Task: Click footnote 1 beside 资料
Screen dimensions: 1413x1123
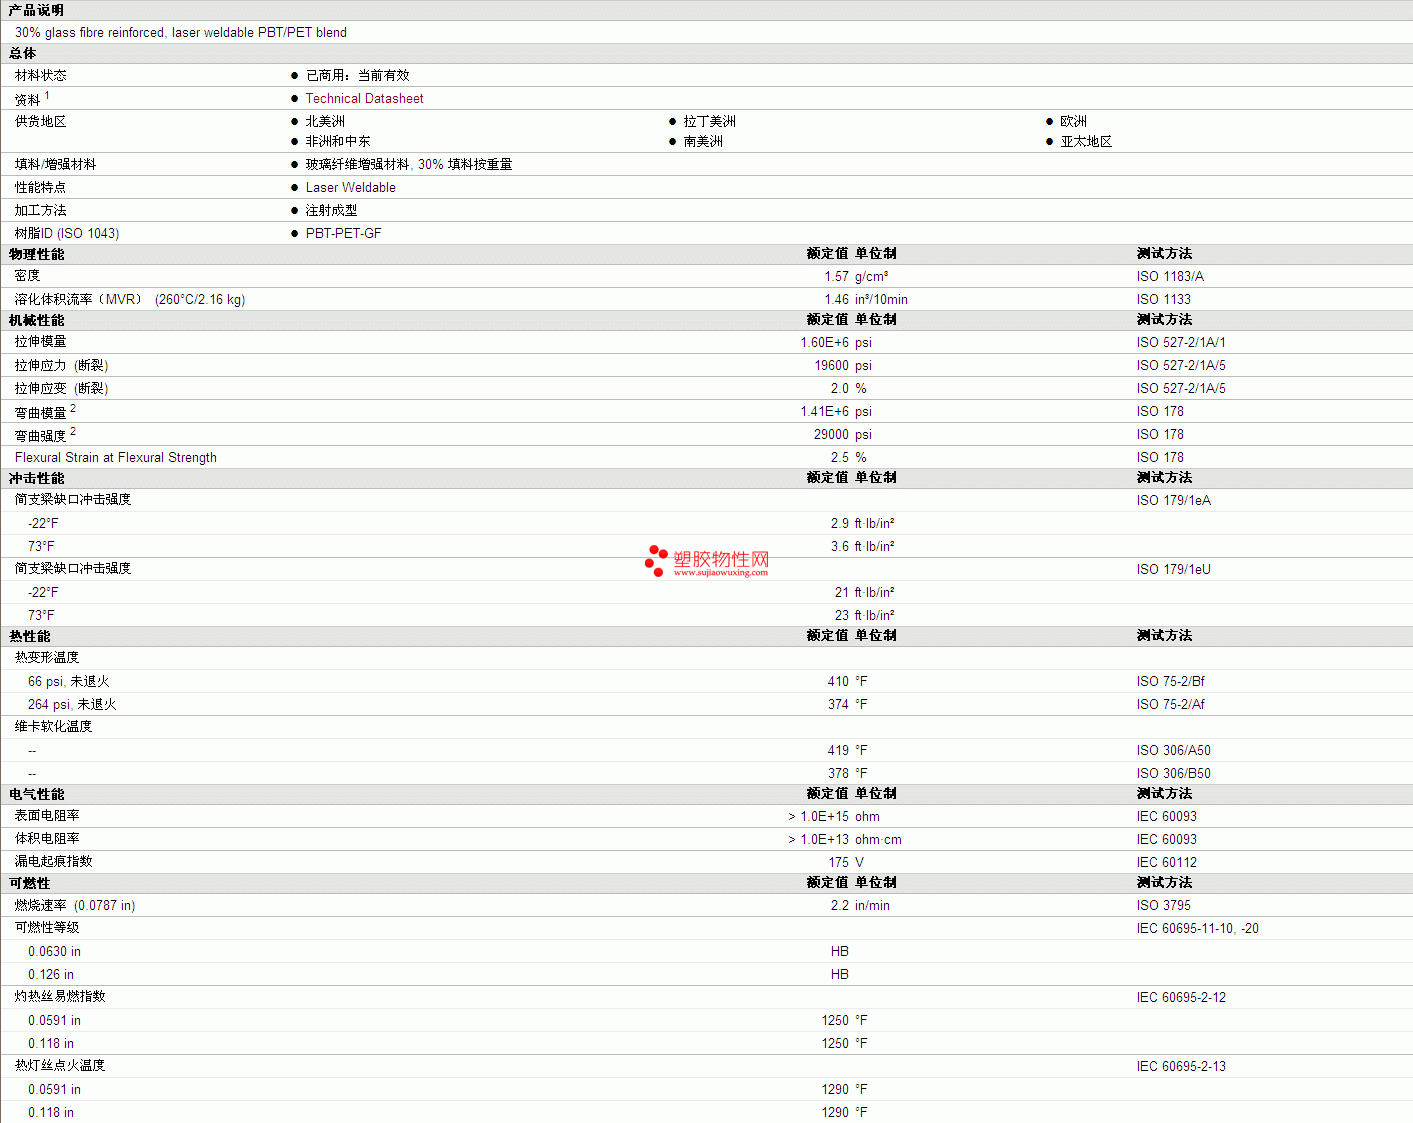Action: pyautogui.click(x=47, y=96)
